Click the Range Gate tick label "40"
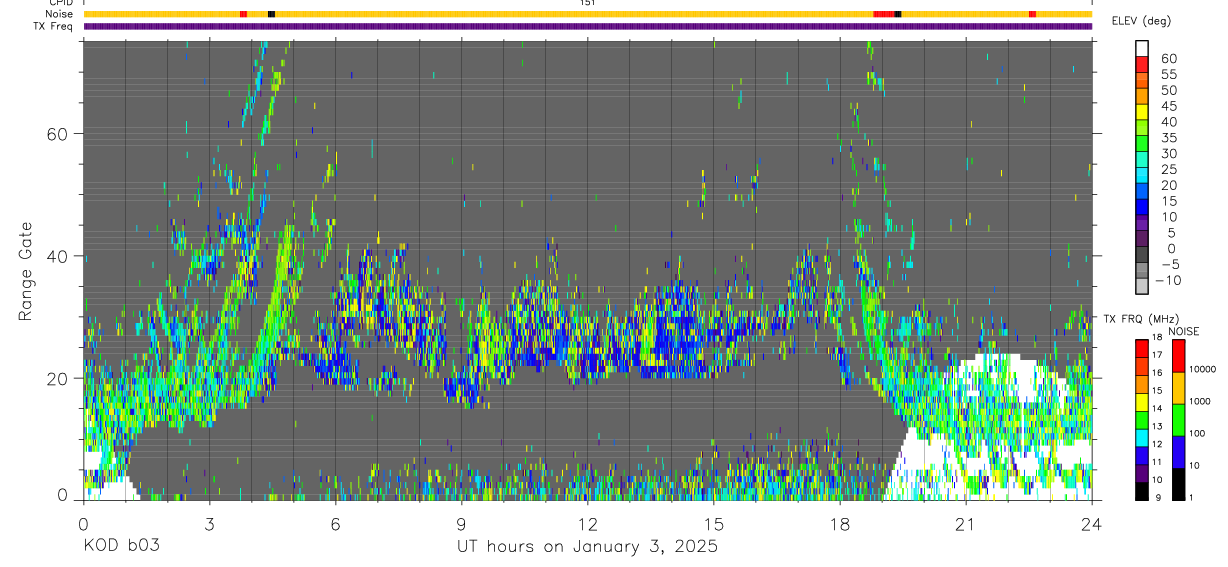Image resolution: width=1228 pixels, height=567 pixels. click(60, 256)
